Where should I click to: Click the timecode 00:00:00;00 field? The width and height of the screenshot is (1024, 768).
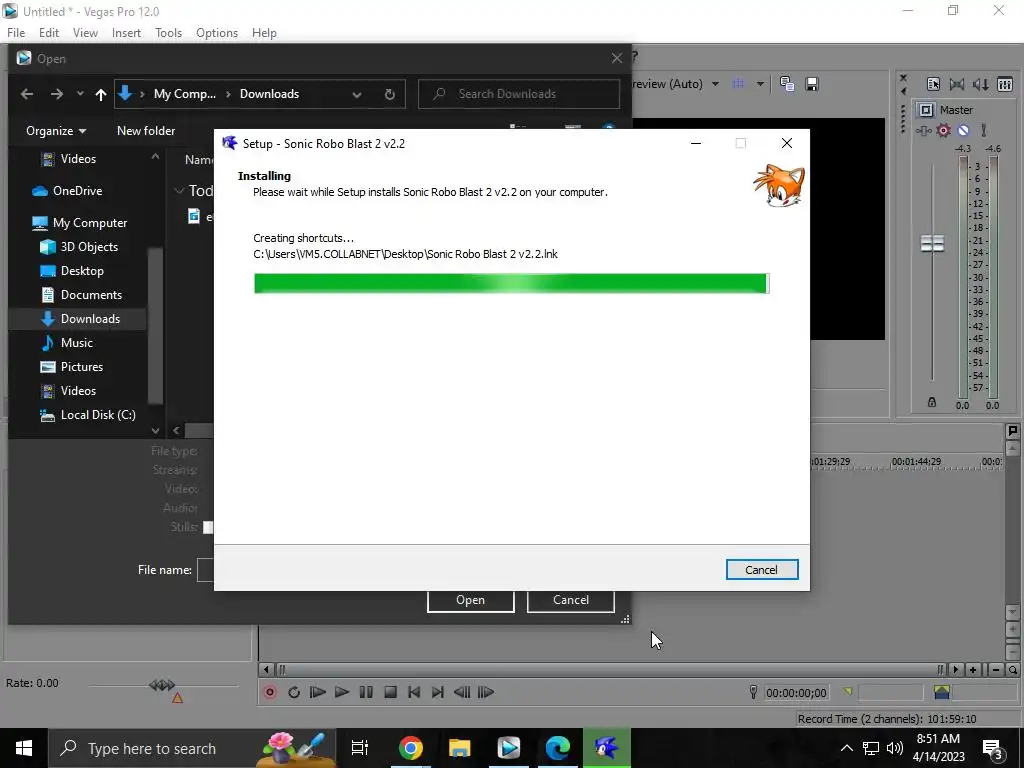click(796, 692)
